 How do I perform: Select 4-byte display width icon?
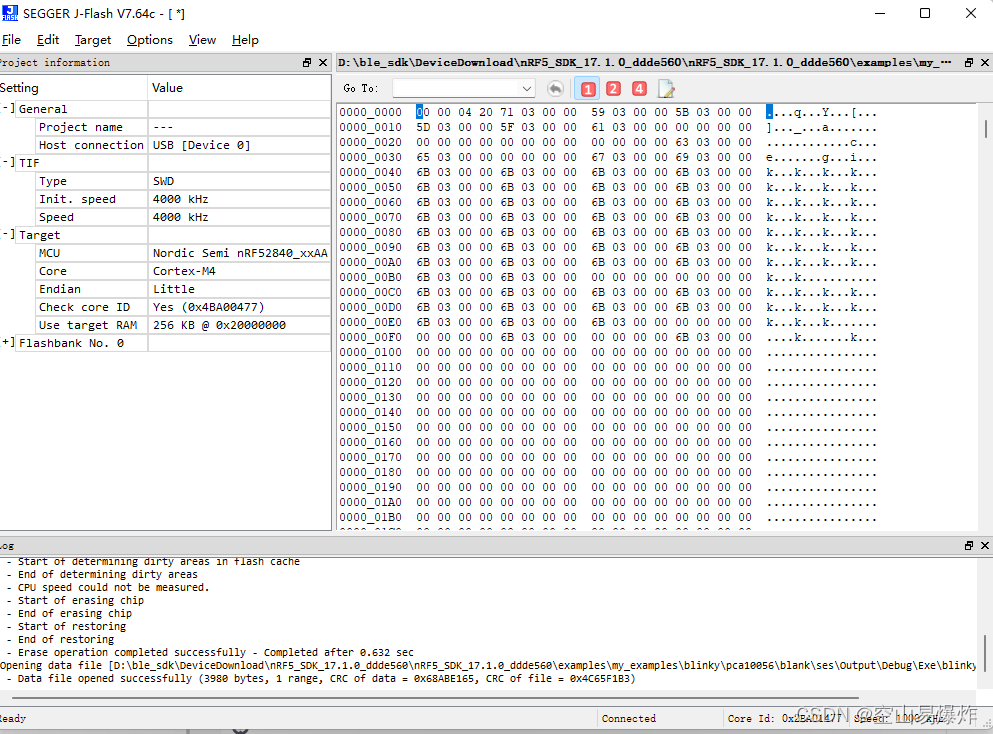(640, 89)
